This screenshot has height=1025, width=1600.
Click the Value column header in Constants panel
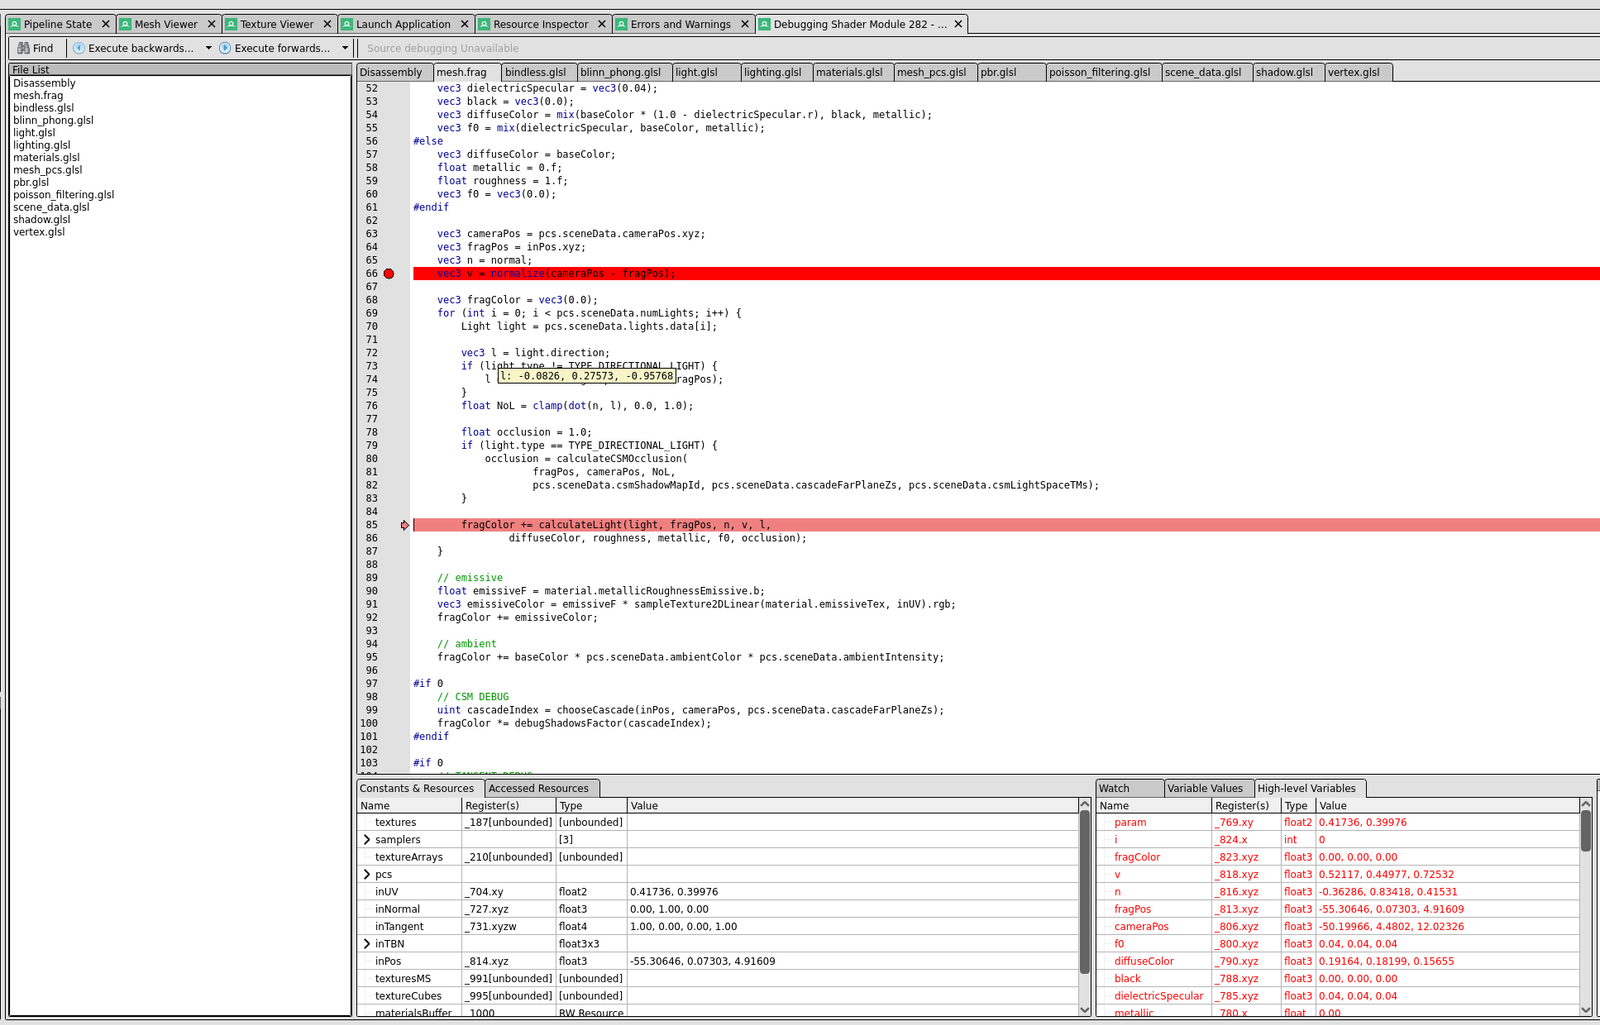tap(644, 806)
